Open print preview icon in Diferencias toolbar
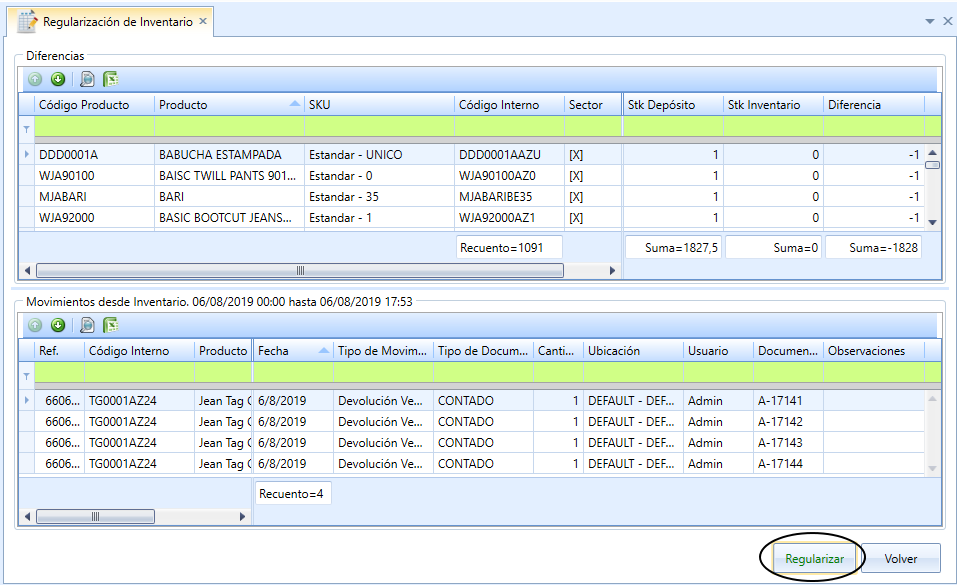The image size is (957, 585). [x=87, y=79]
